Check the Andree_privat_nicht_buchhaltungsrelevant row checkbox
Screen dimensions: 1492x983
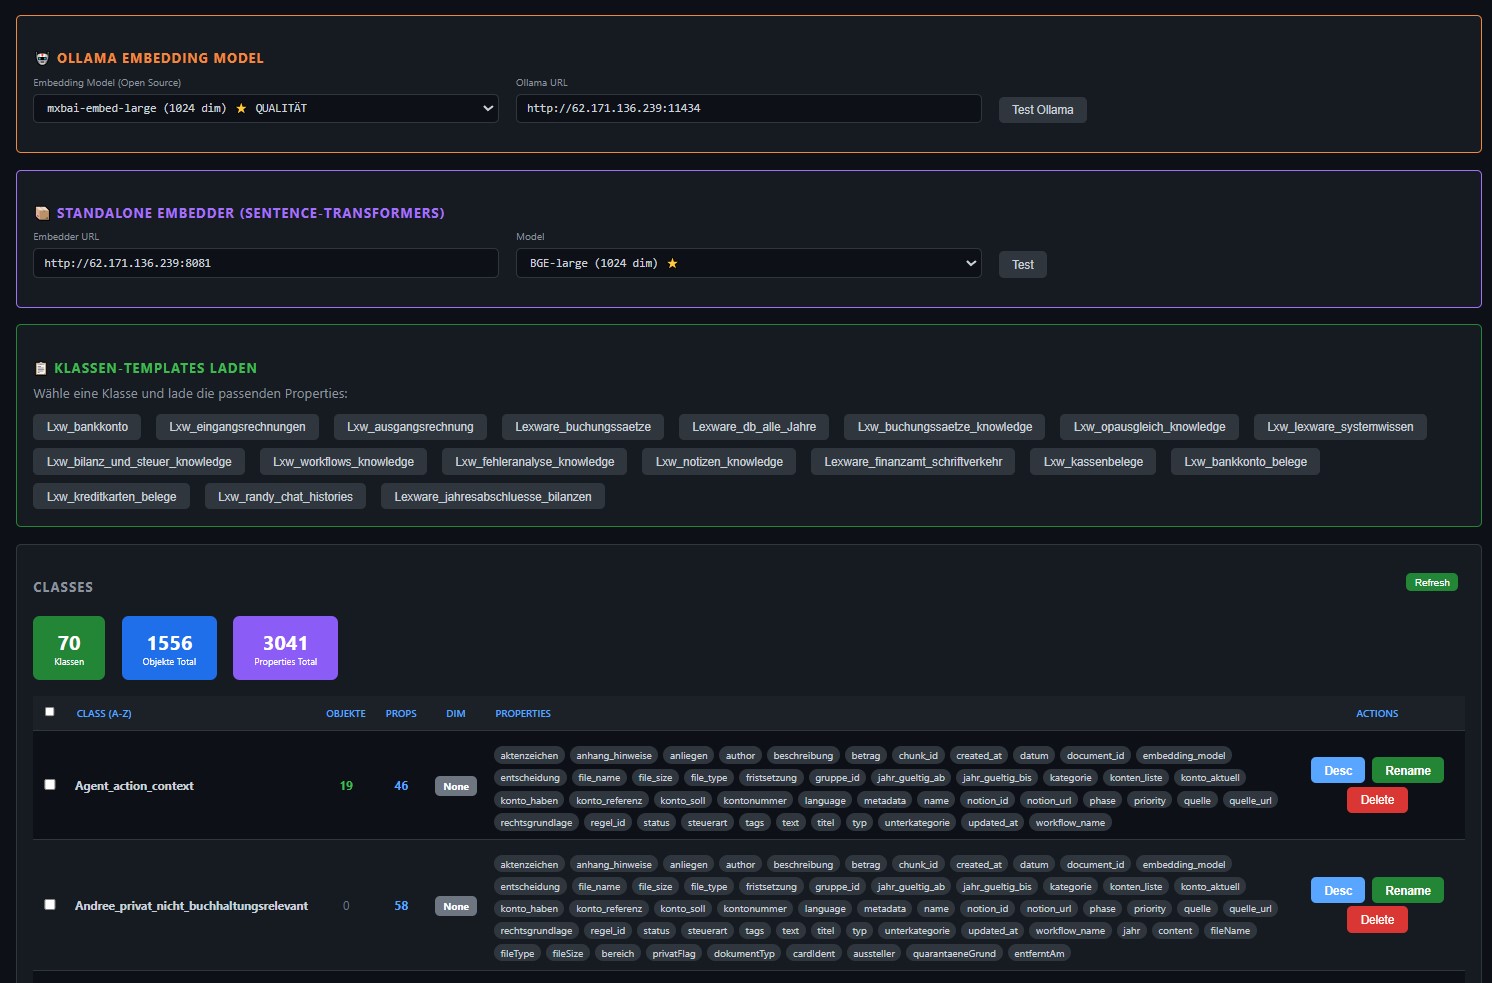[x=50, y=905]
